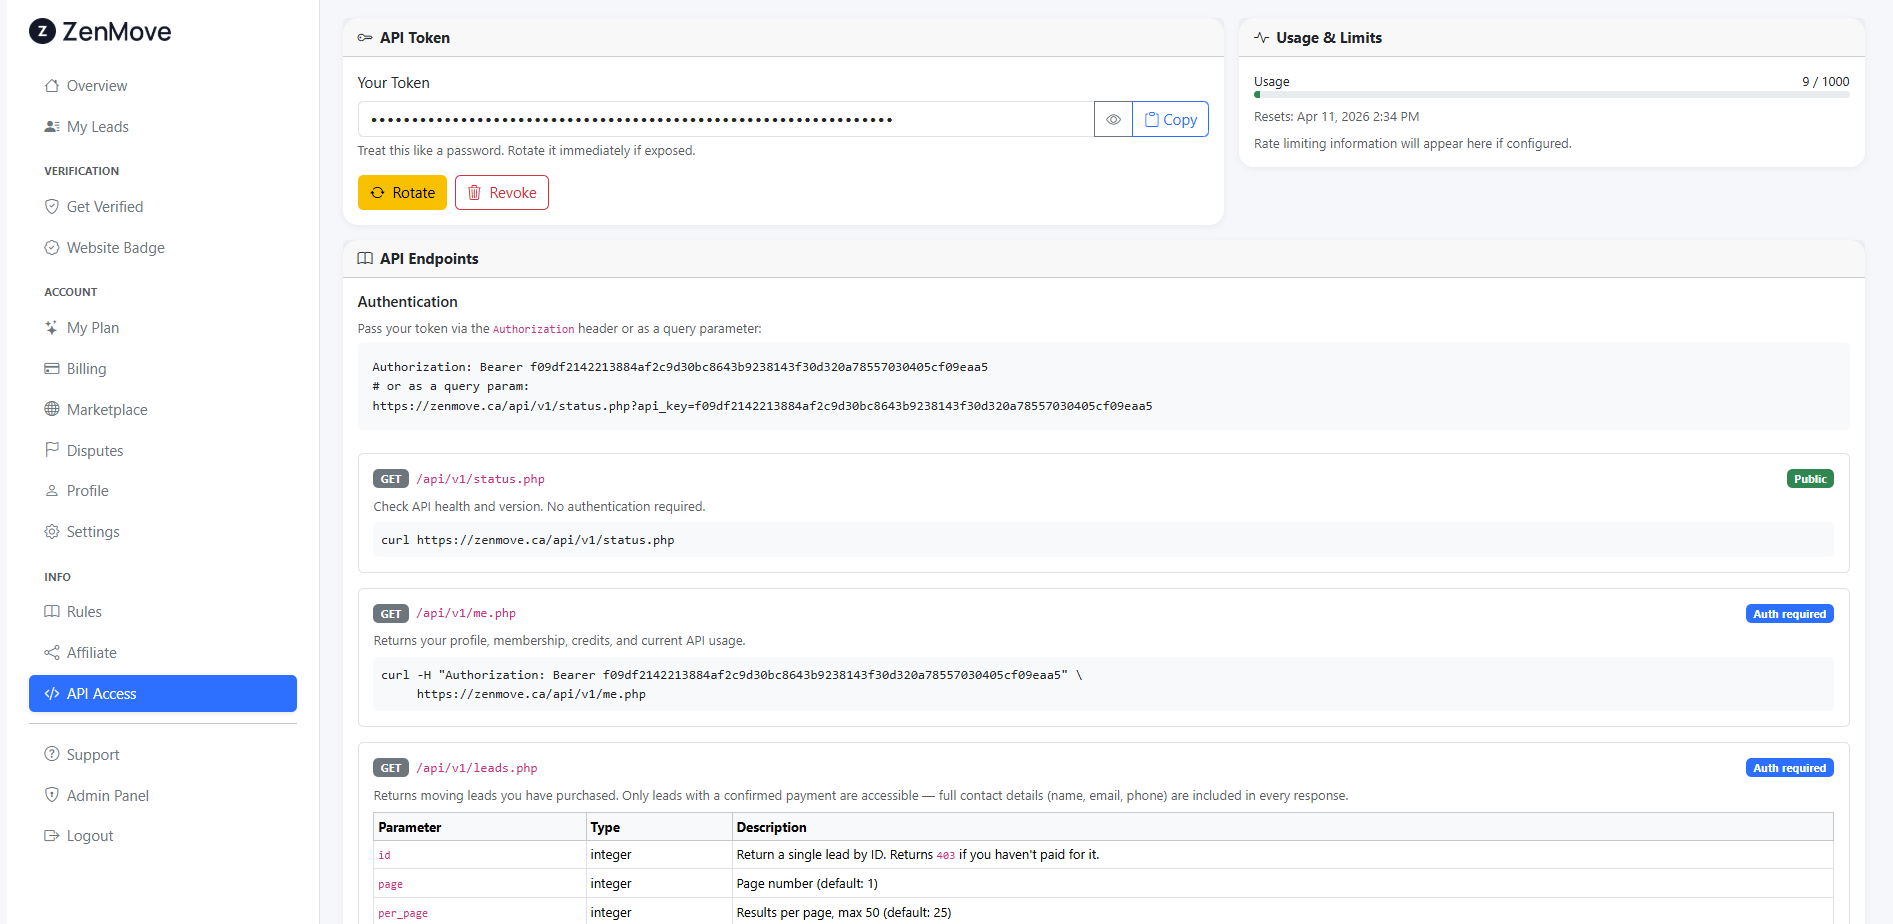Viewport: 1893px width, 924px height.
Task: Click the masked token input field
Action: [725, 120]
